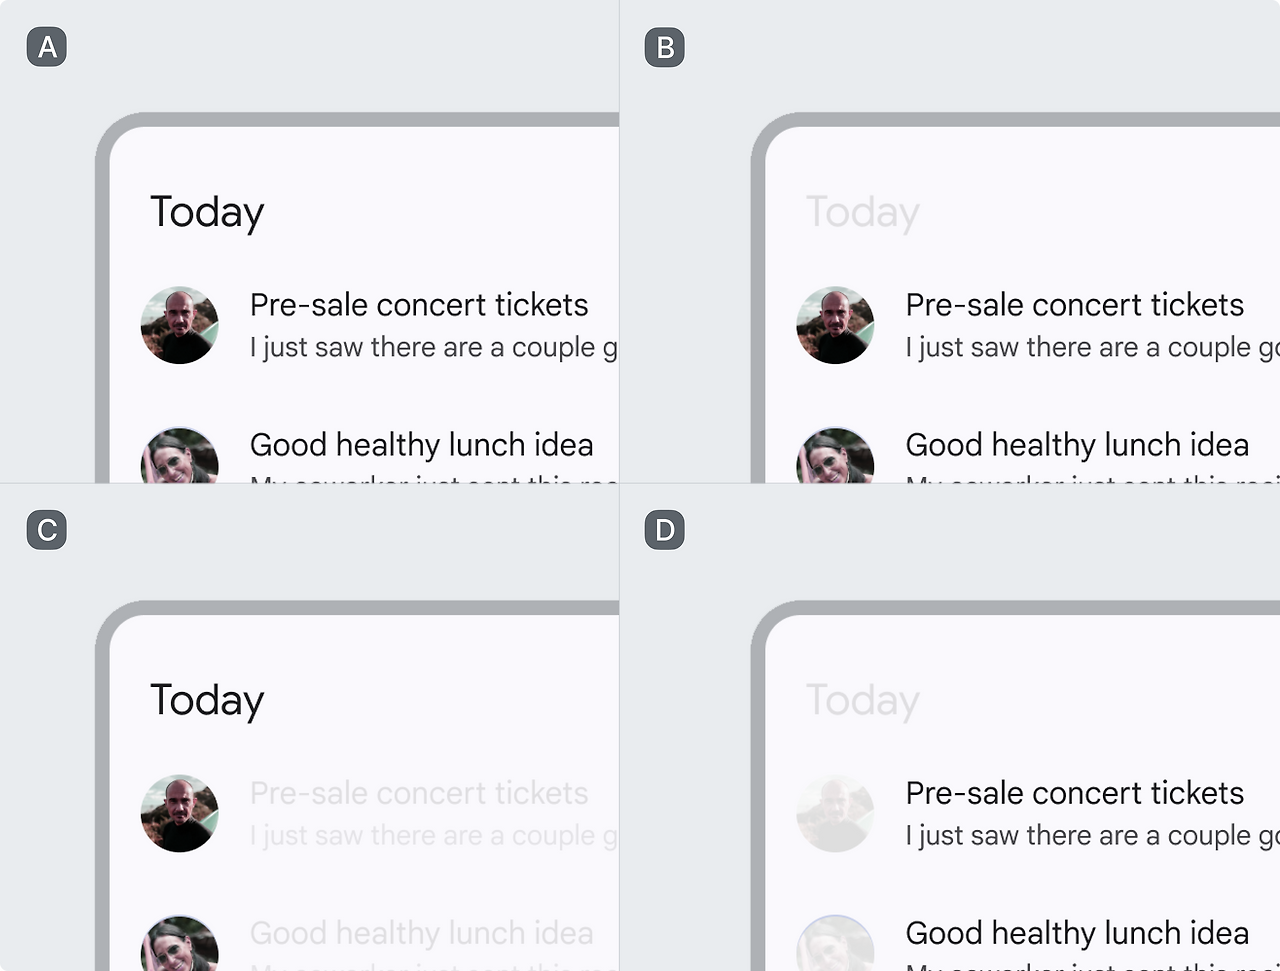The image size is (1280, 971).
Task: Click the C label badge
Action: pos(47,530)
